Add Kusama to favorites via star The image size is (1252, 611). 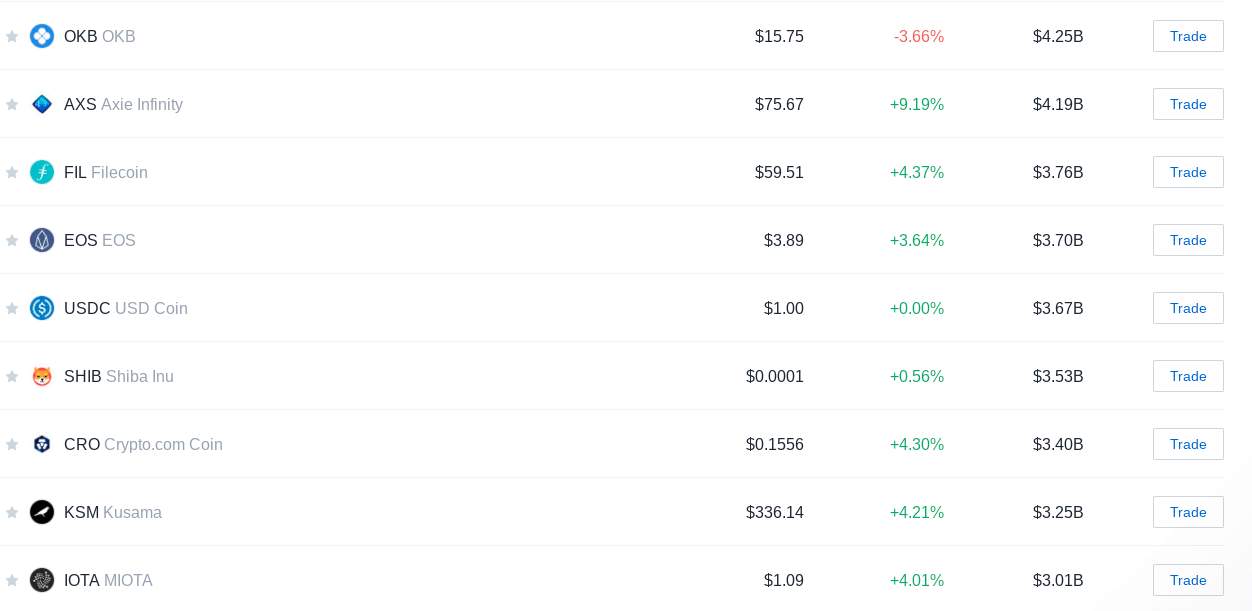click(x=12, y=512)
